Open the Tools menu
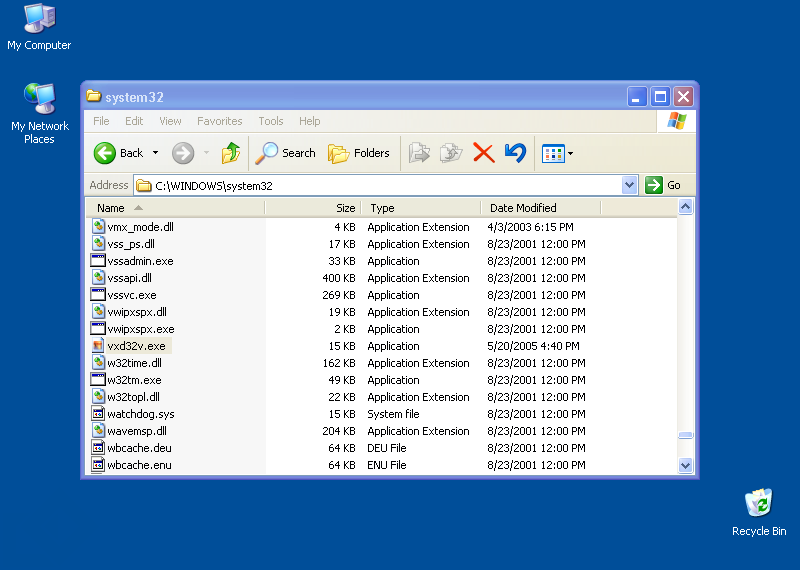This screenshot has height=570, width=800. pyautogui.click(x=270, y=121)
